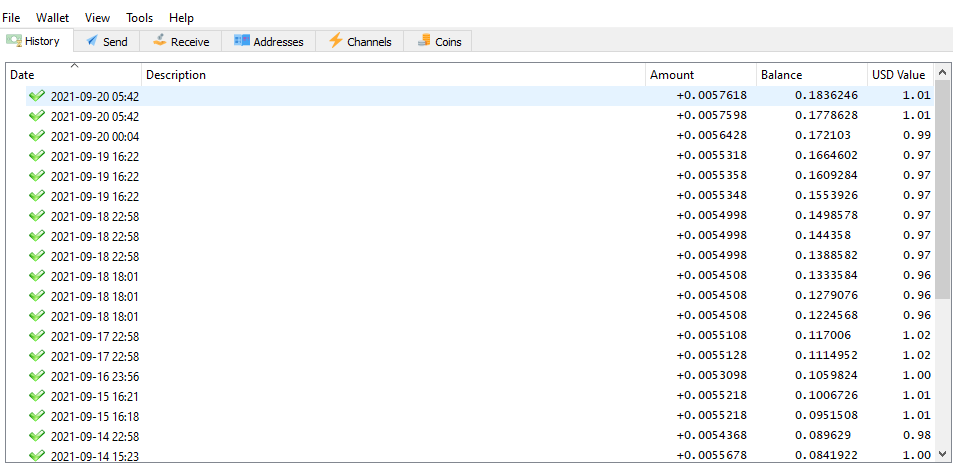The height and width of the screenshot is (467, 953).
Task: Click confirmed checkmark icon of balance 0.1279076 row
Action: 37,296
